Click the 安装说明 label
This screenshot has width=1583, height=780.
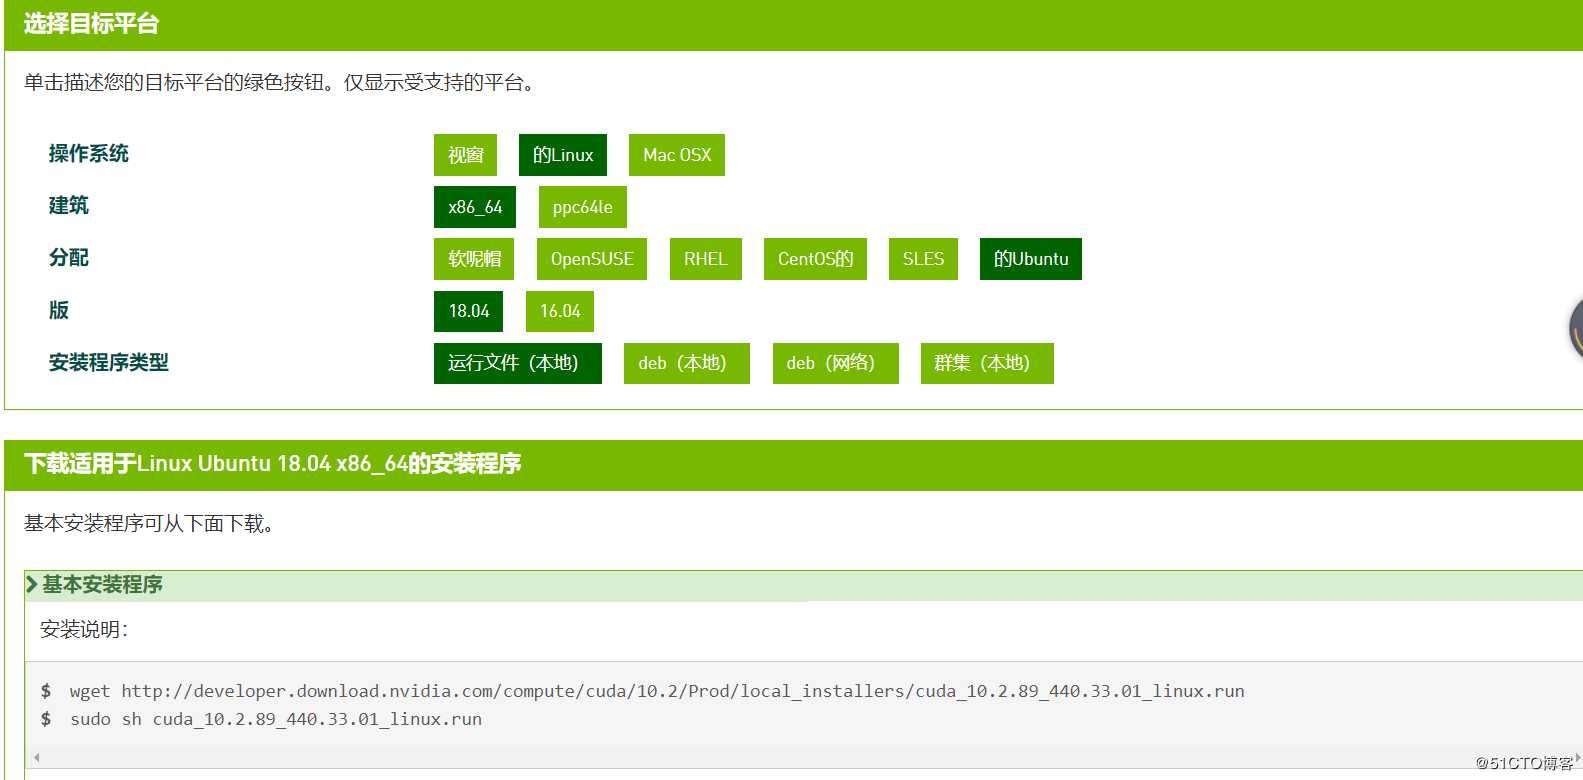84,629
